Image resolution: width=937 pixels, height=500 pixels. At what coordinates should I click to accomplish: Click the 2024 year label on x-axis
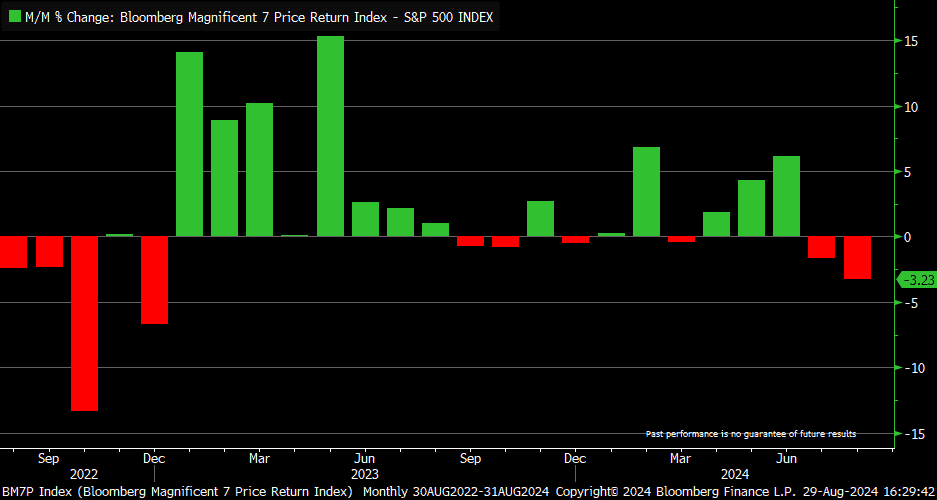pyautogui.click(x=735, y=474)
